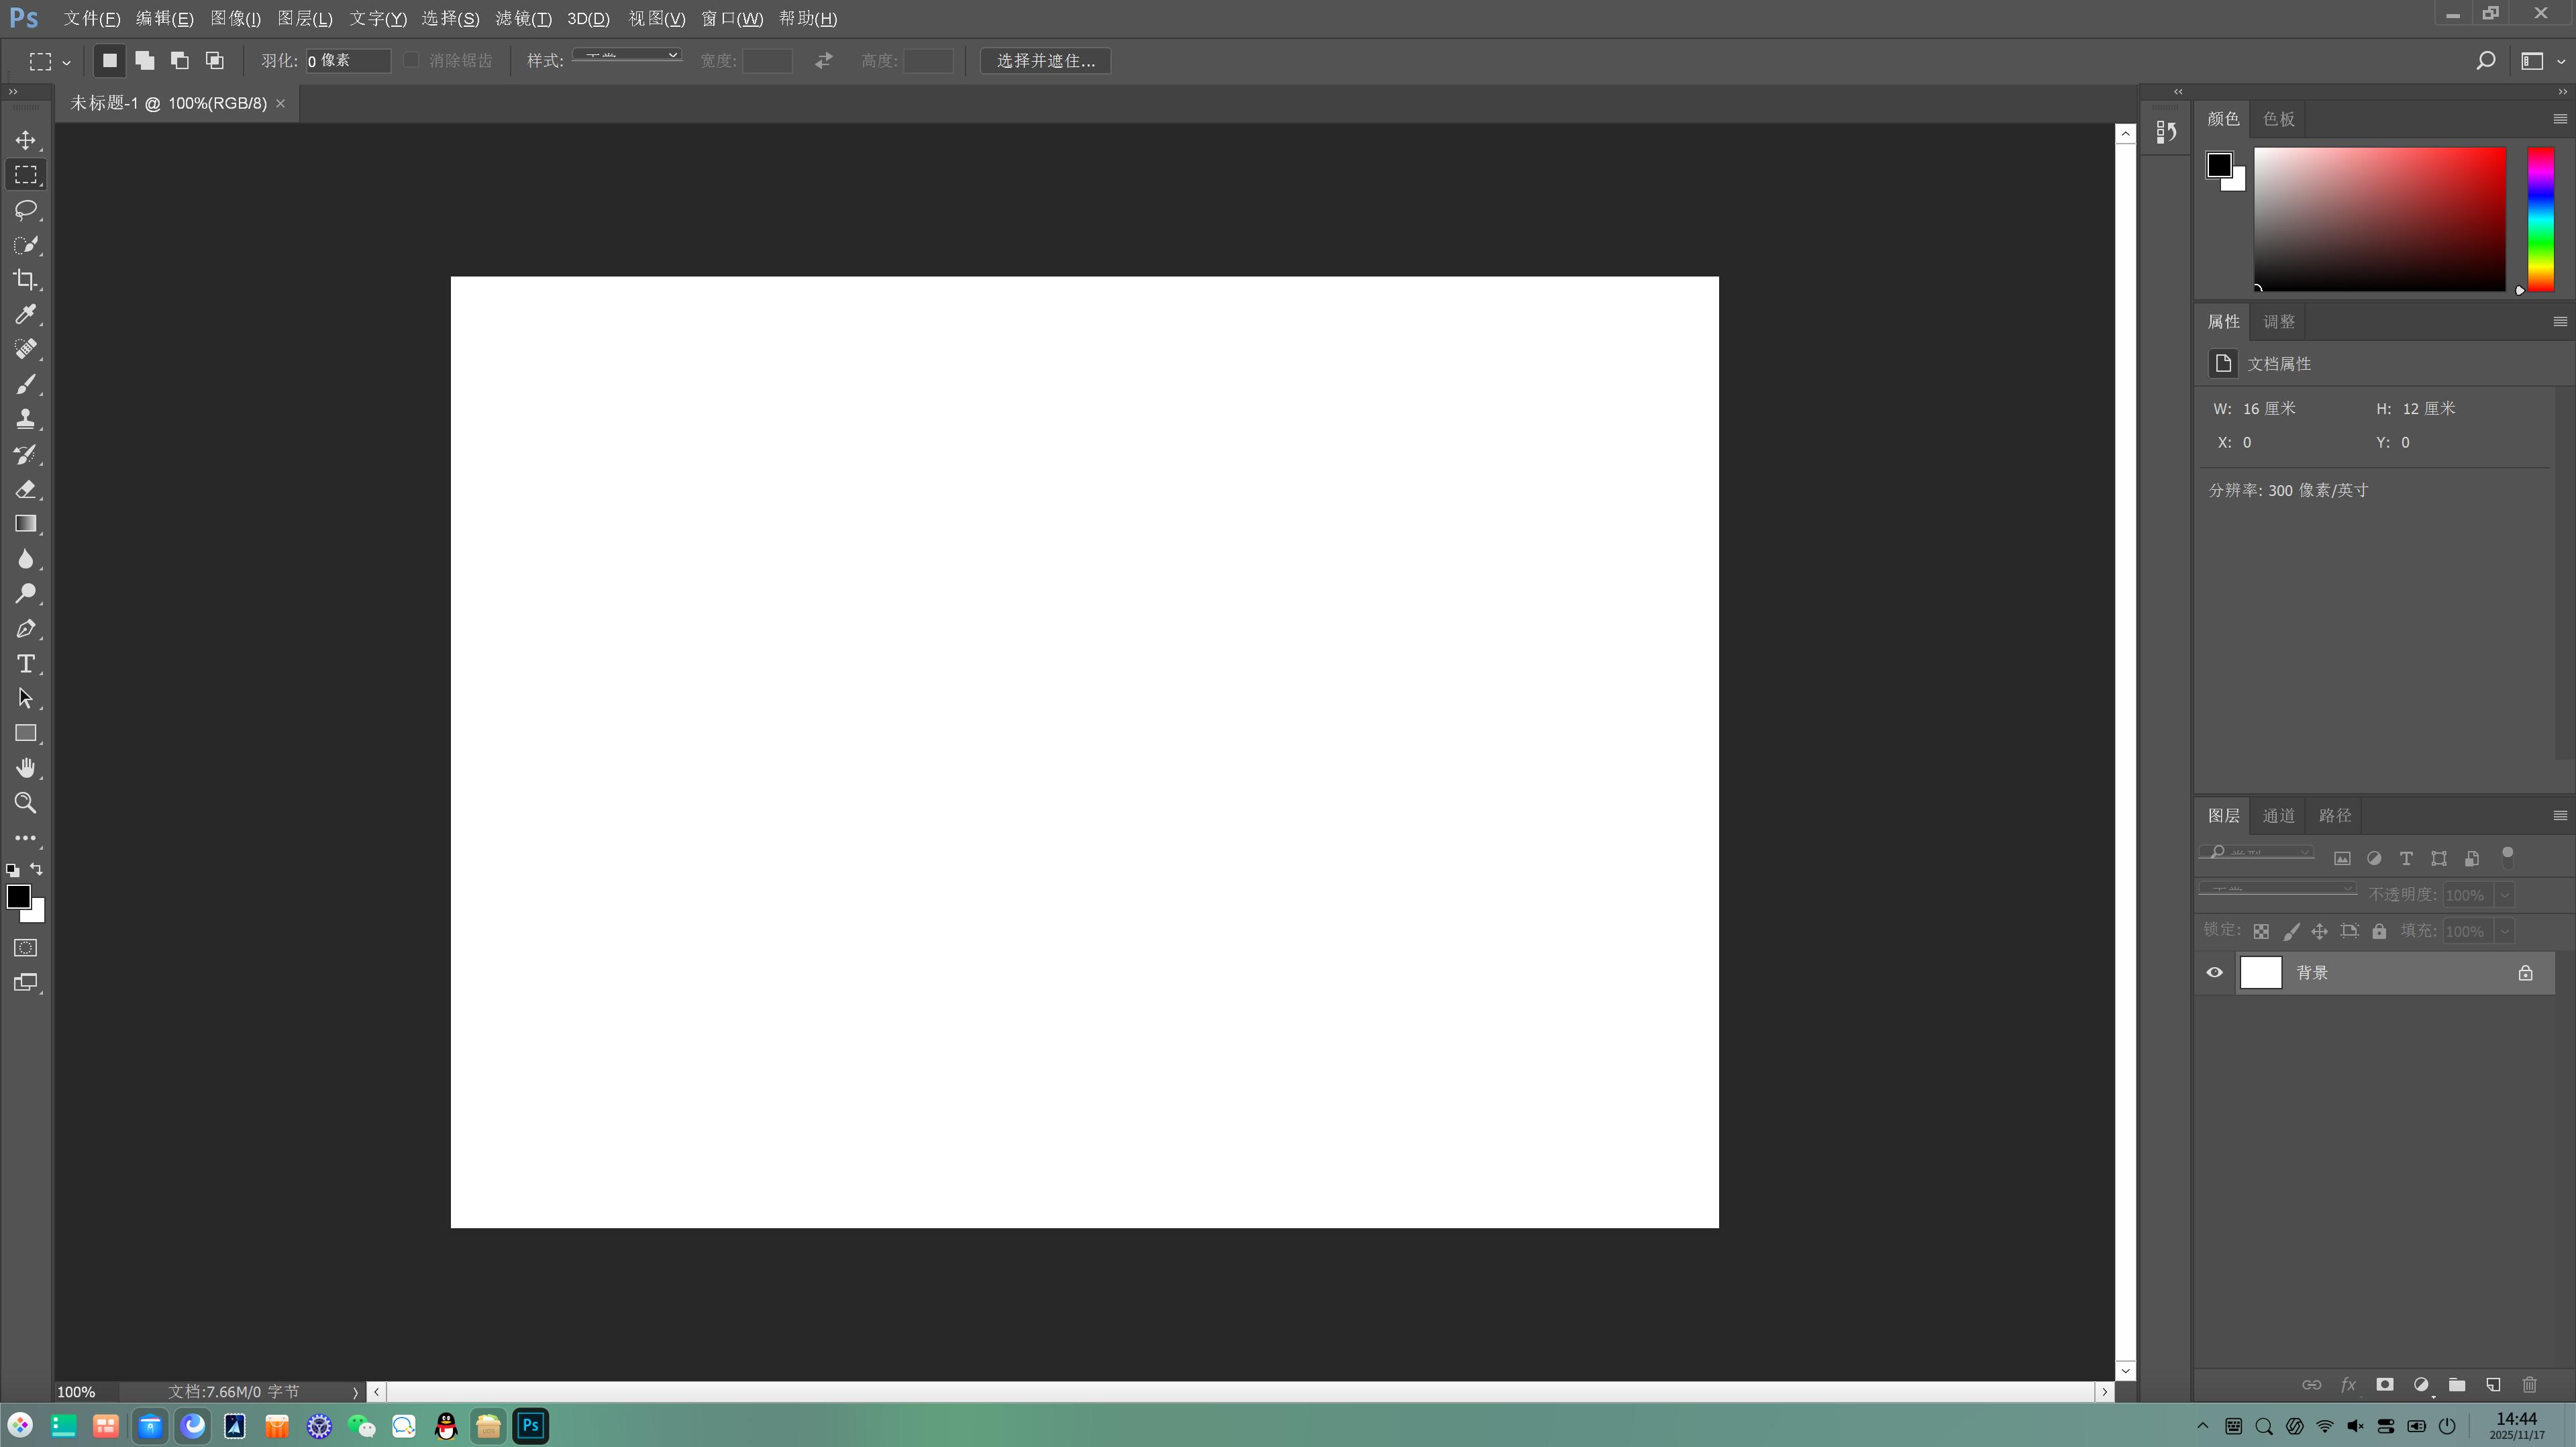2576x1447 pixels.
Task: Select the Lasso tool
Action: tap(26, 210)
